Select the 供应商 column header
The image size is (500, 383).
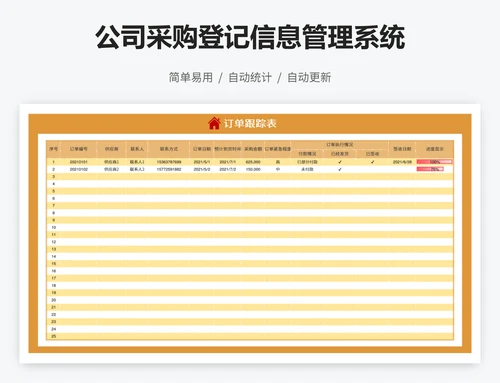pyautogui.click(x=111, y=149)
